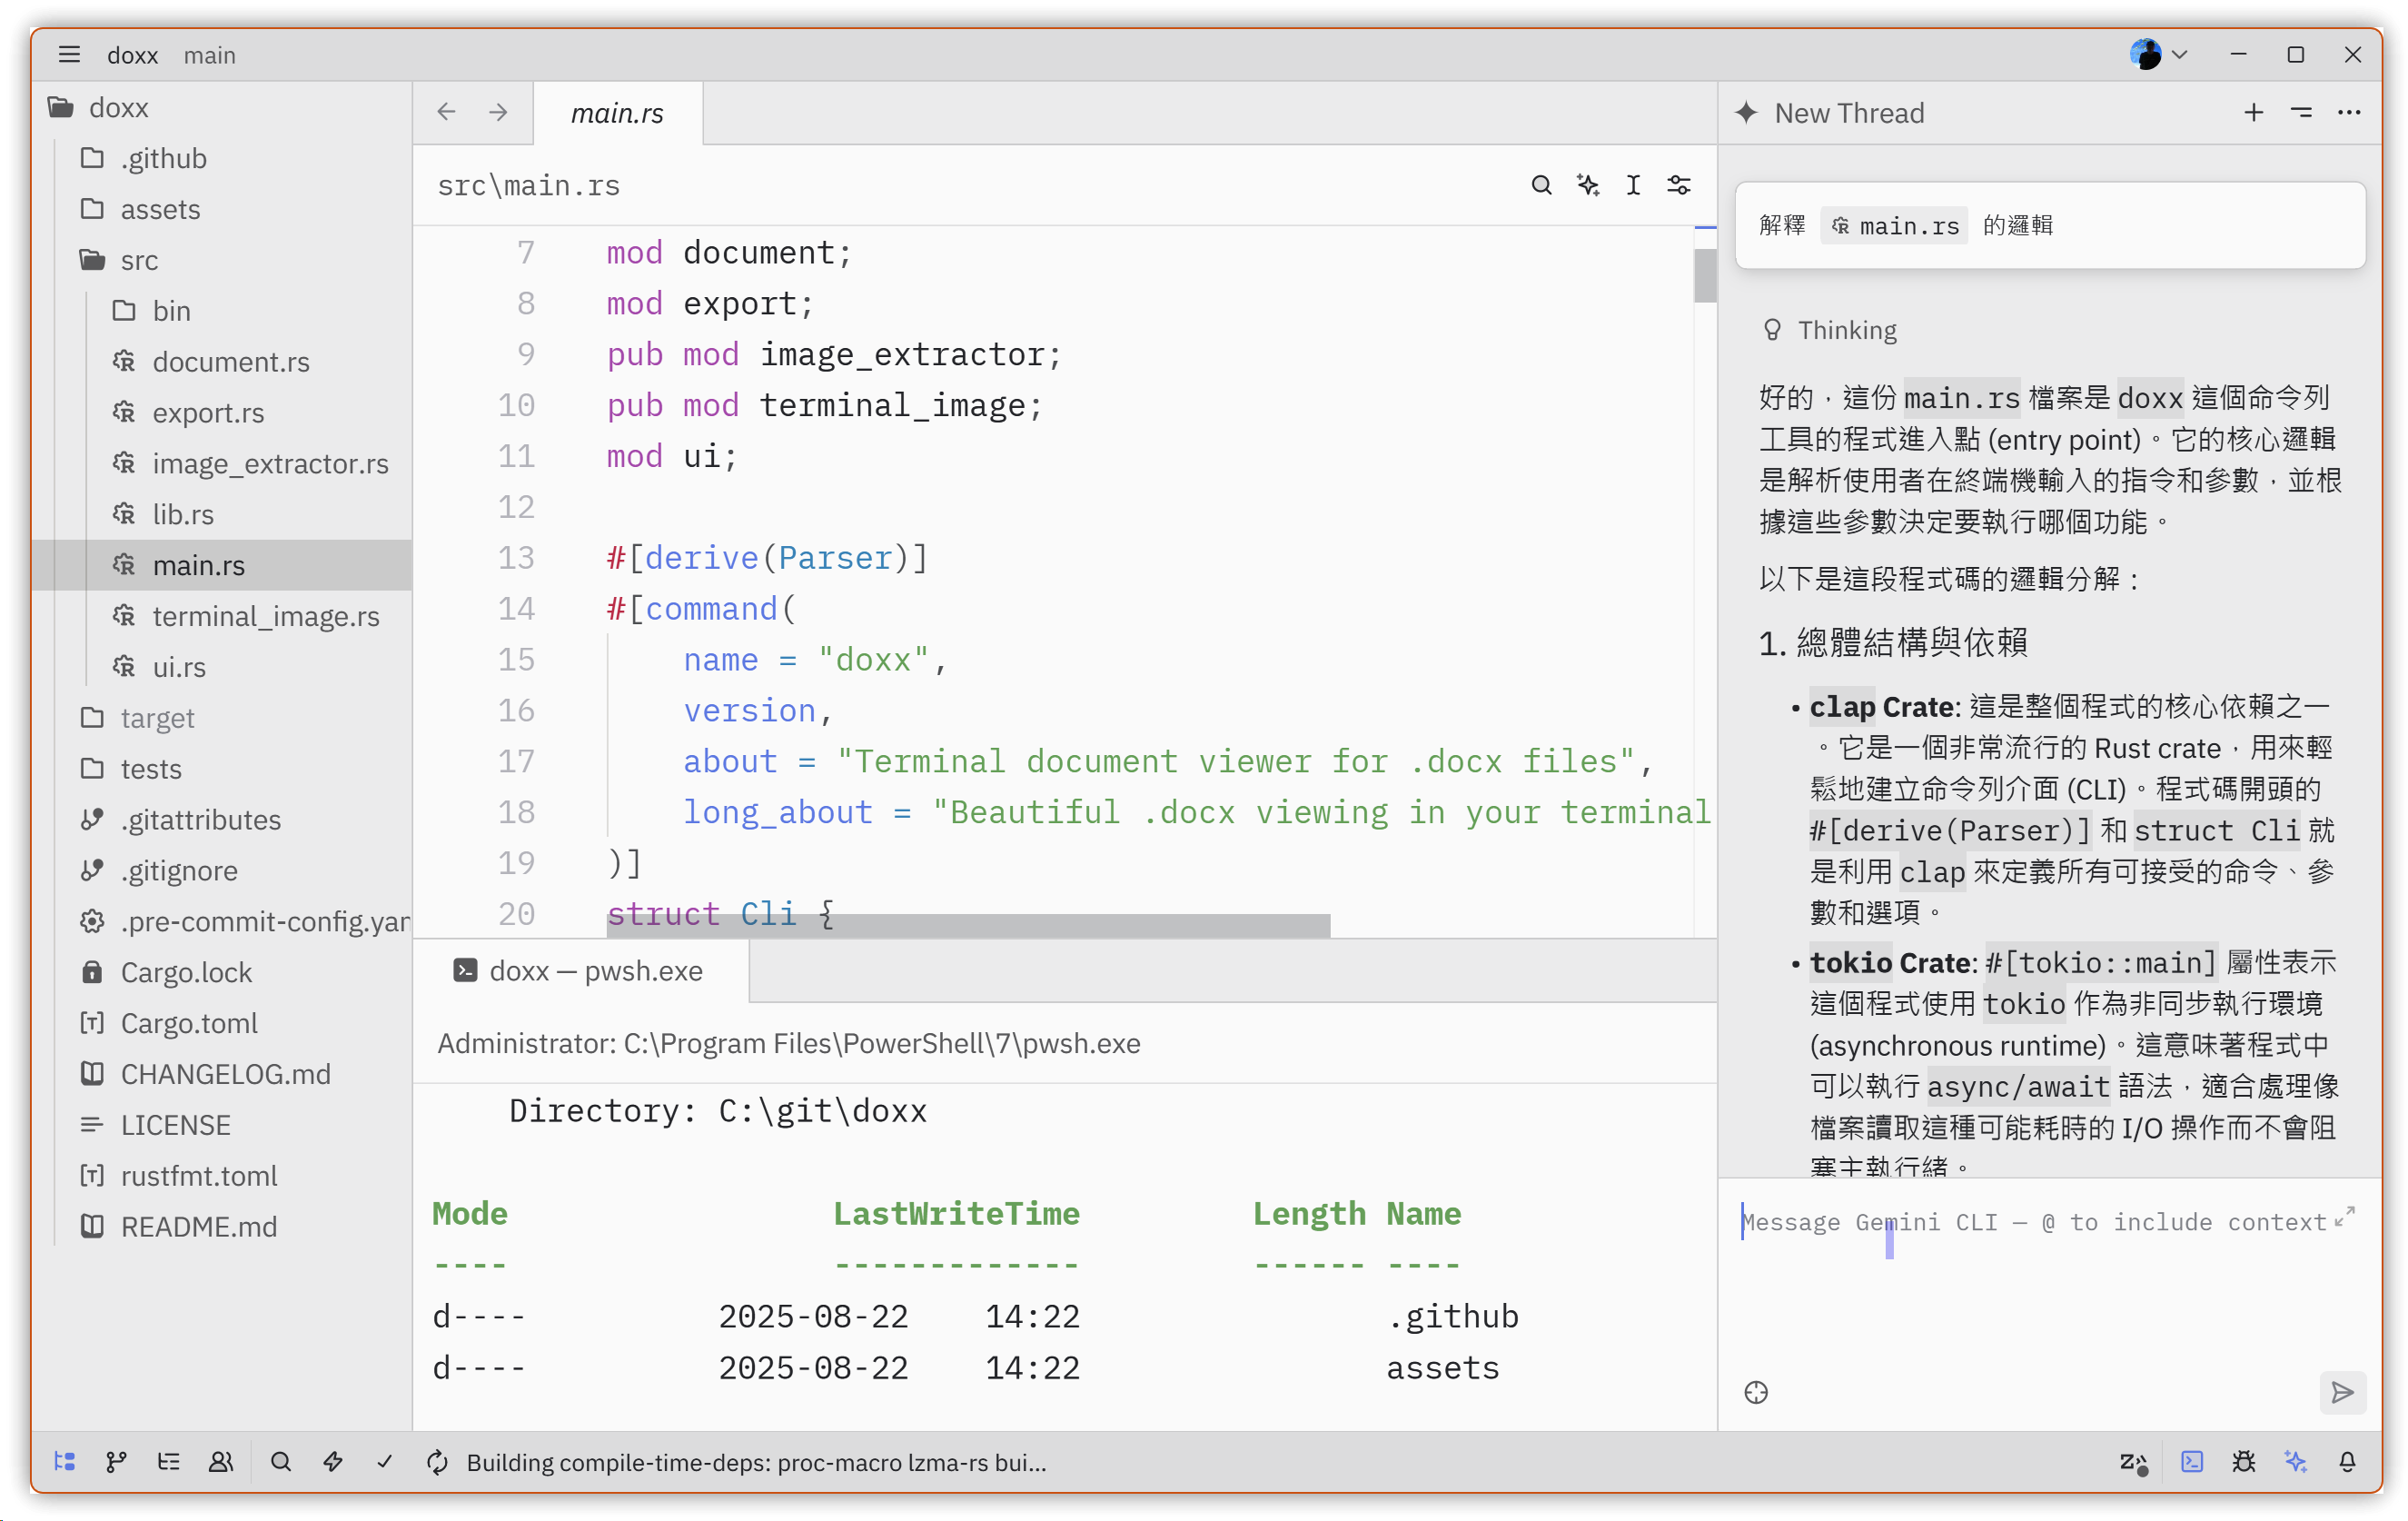Expand the bin folder
The width and height of the screenshot is (2408, 1521).
[171, 311]
